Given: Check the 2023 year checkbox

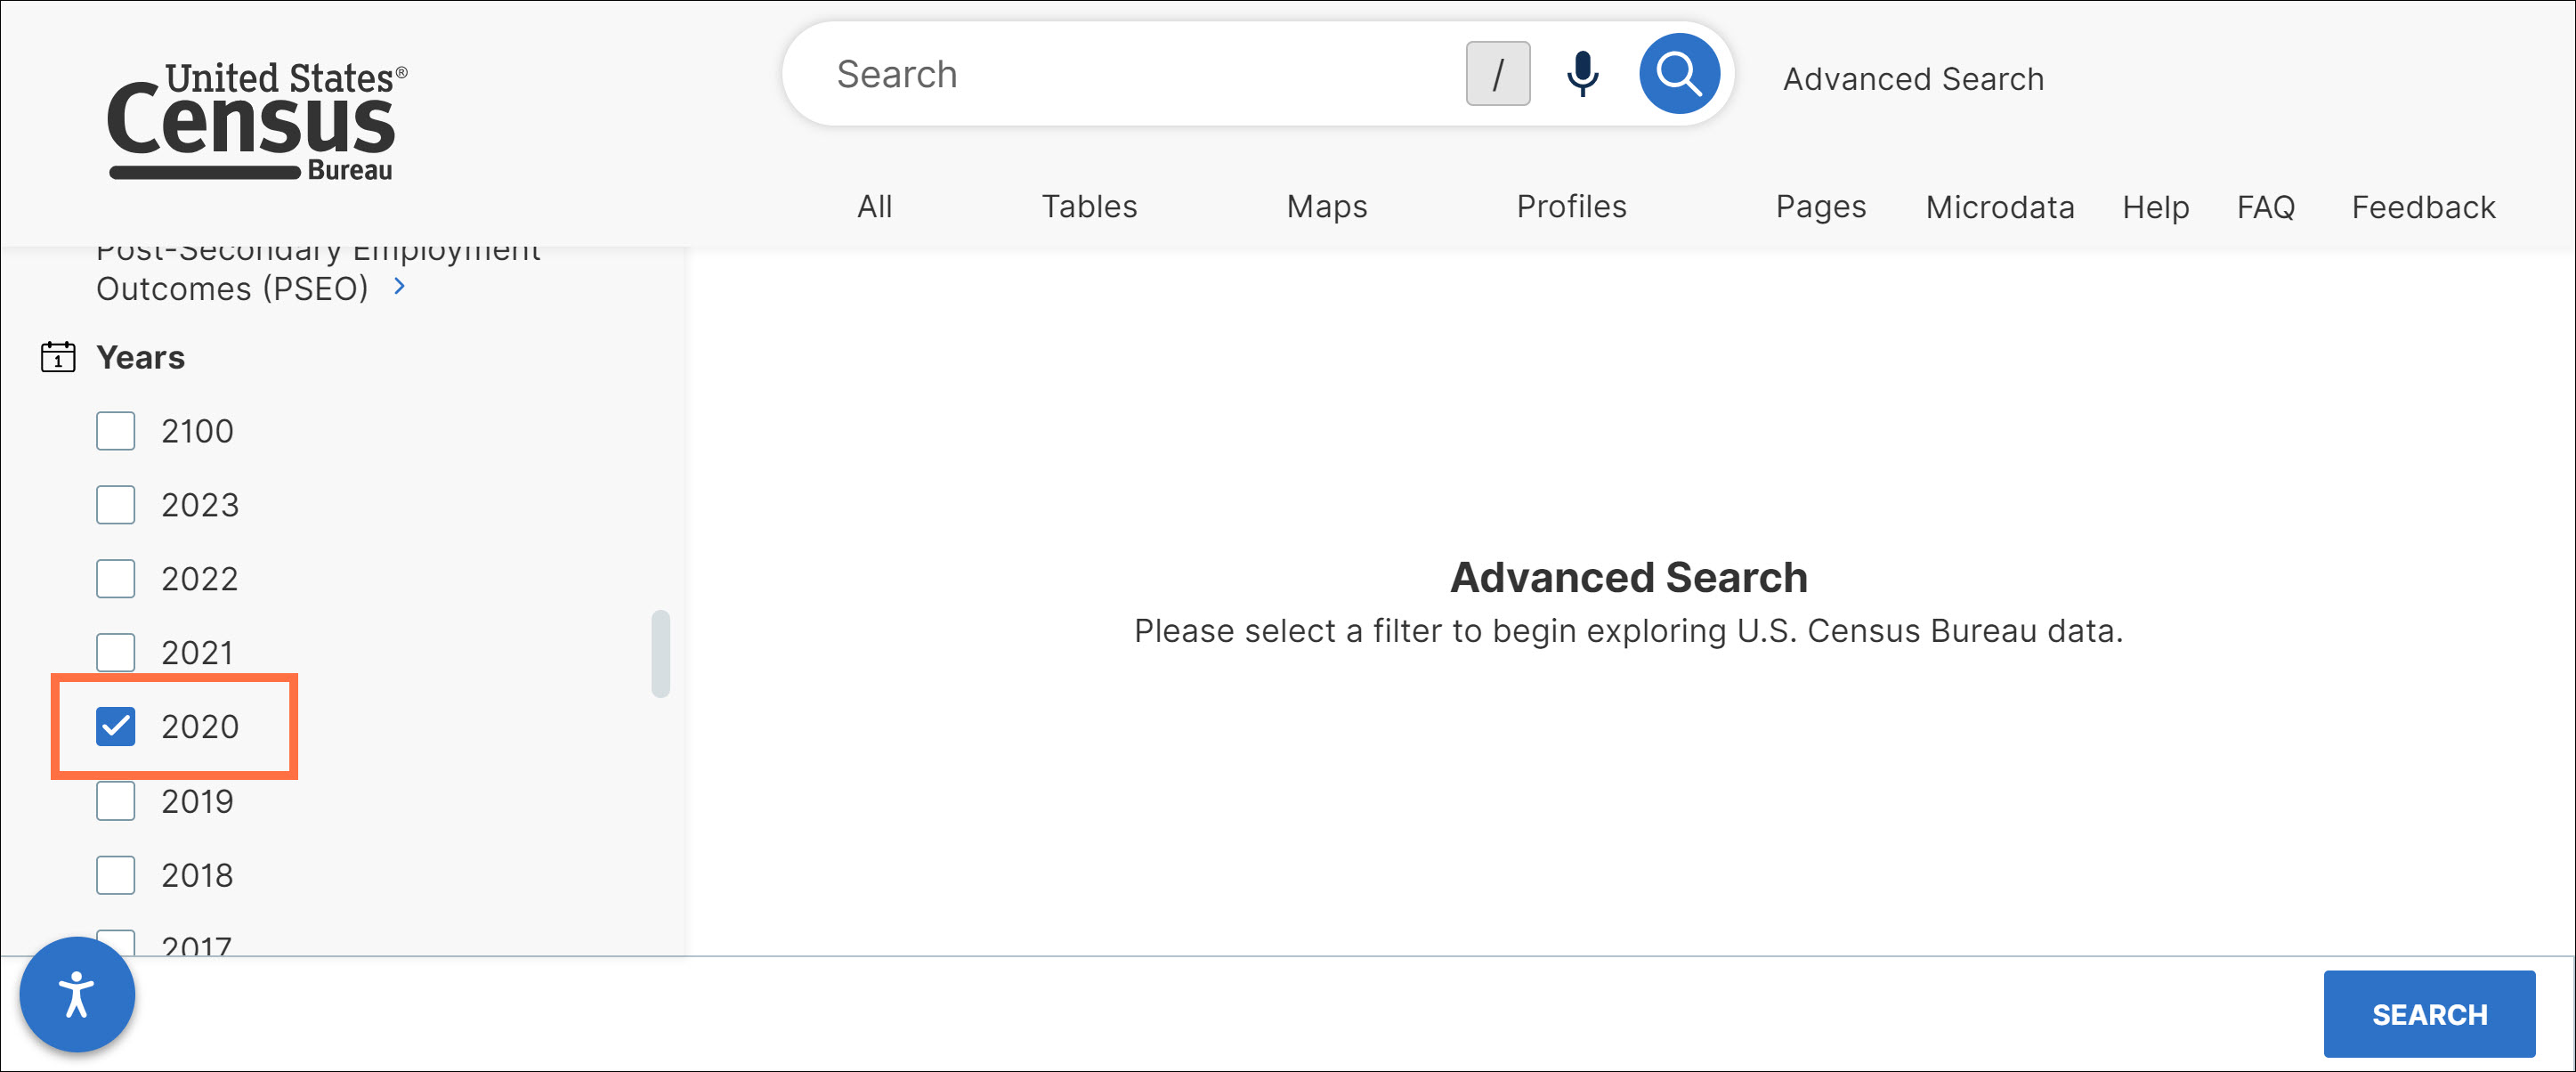Looking at the screenshot, I should (116, 505).
